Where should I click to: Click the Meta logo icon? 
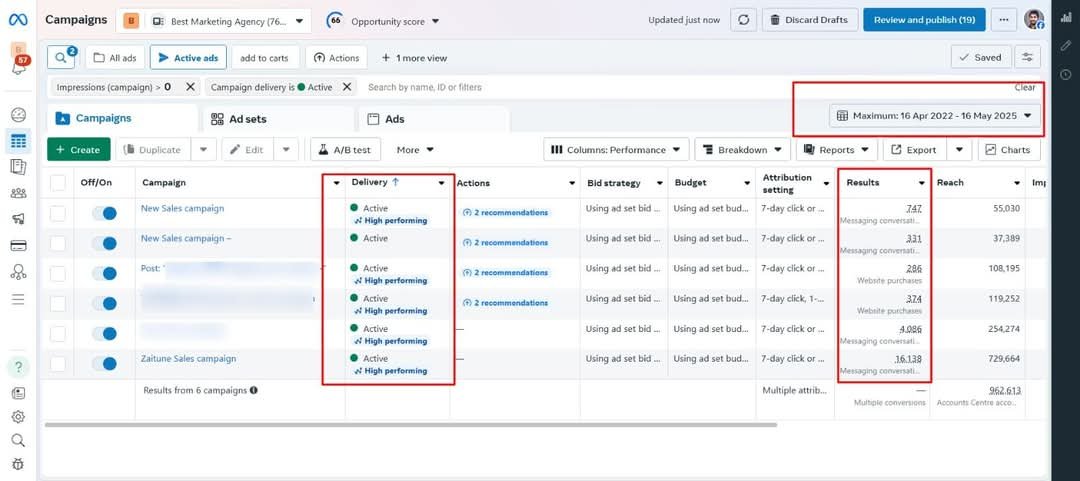click(x=18, y=20)
